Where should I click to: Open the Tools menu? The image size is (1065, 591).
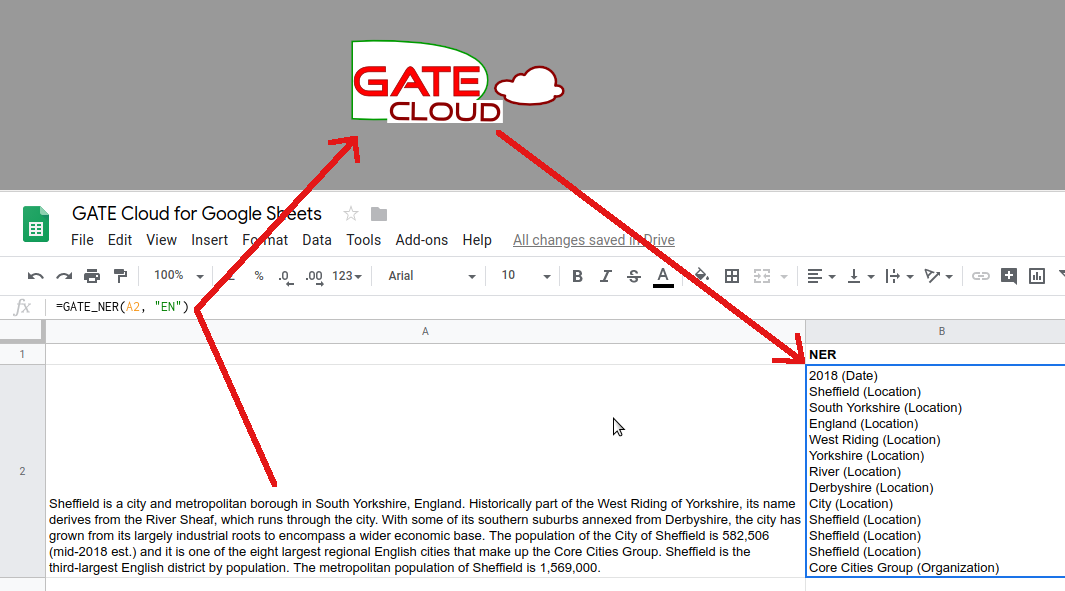(x=363, y=240)
